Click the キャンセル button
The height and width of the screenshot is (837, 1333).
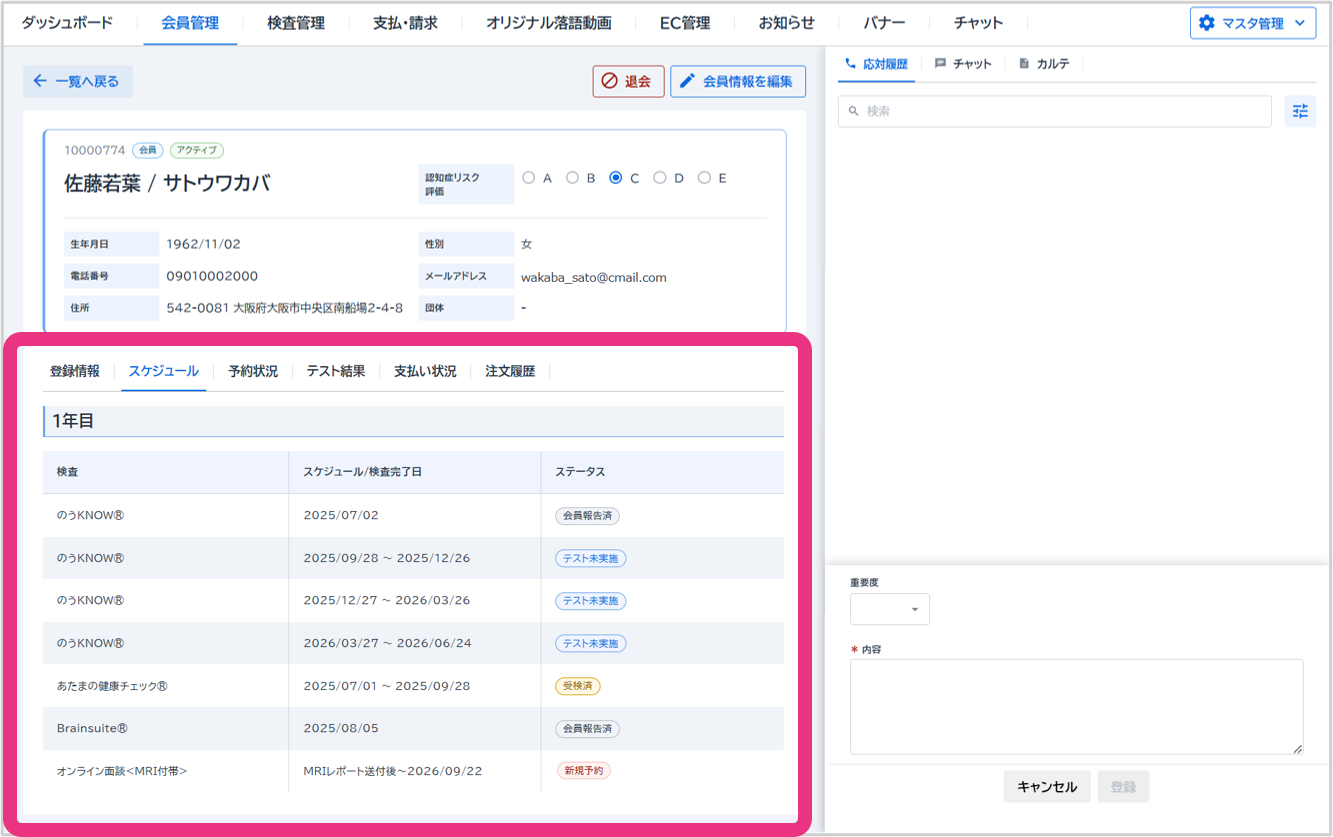[1046, 787]
